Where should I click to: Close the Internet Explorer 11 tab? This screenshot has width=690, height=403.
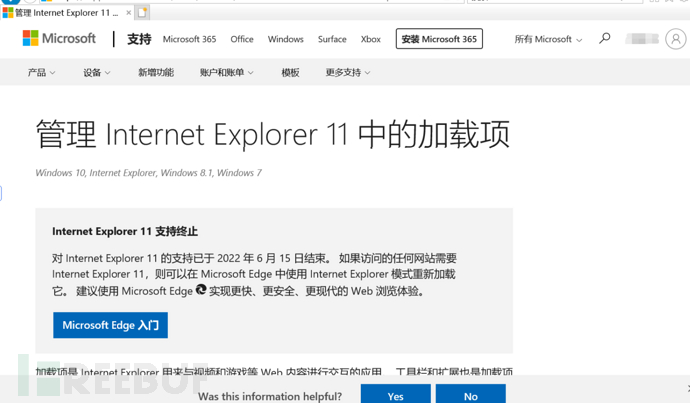click(128, 13)
